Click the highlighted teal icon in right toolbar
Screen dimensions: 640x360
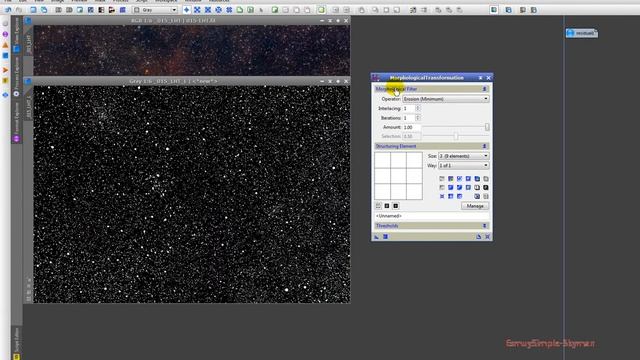494,9
